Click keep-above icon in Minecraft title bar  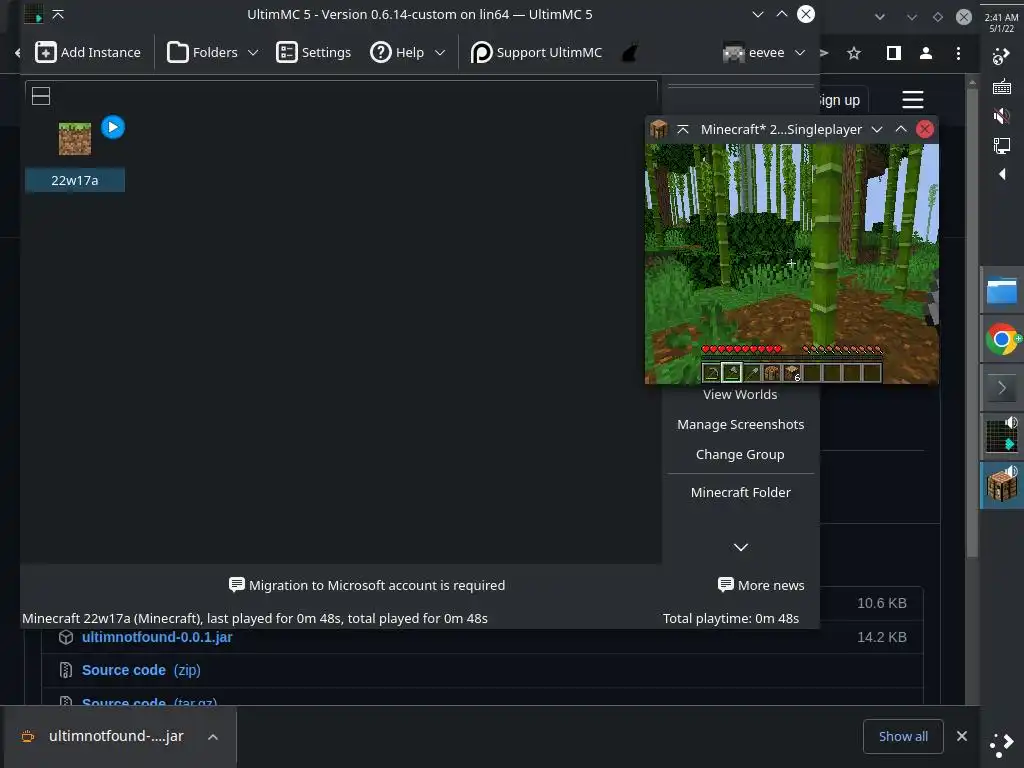click(682, 129)
